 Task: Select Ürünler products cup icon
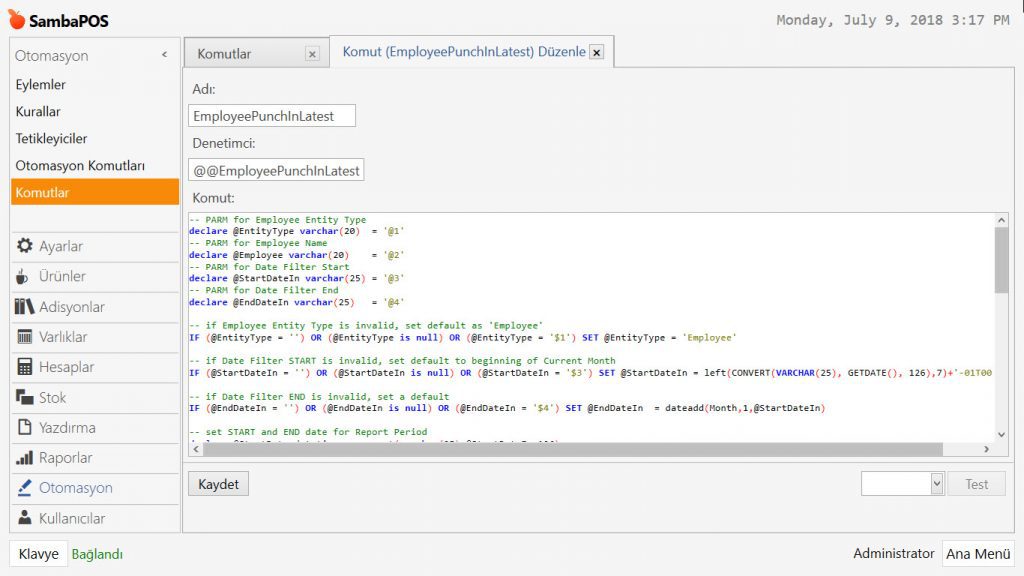point(24,276)
